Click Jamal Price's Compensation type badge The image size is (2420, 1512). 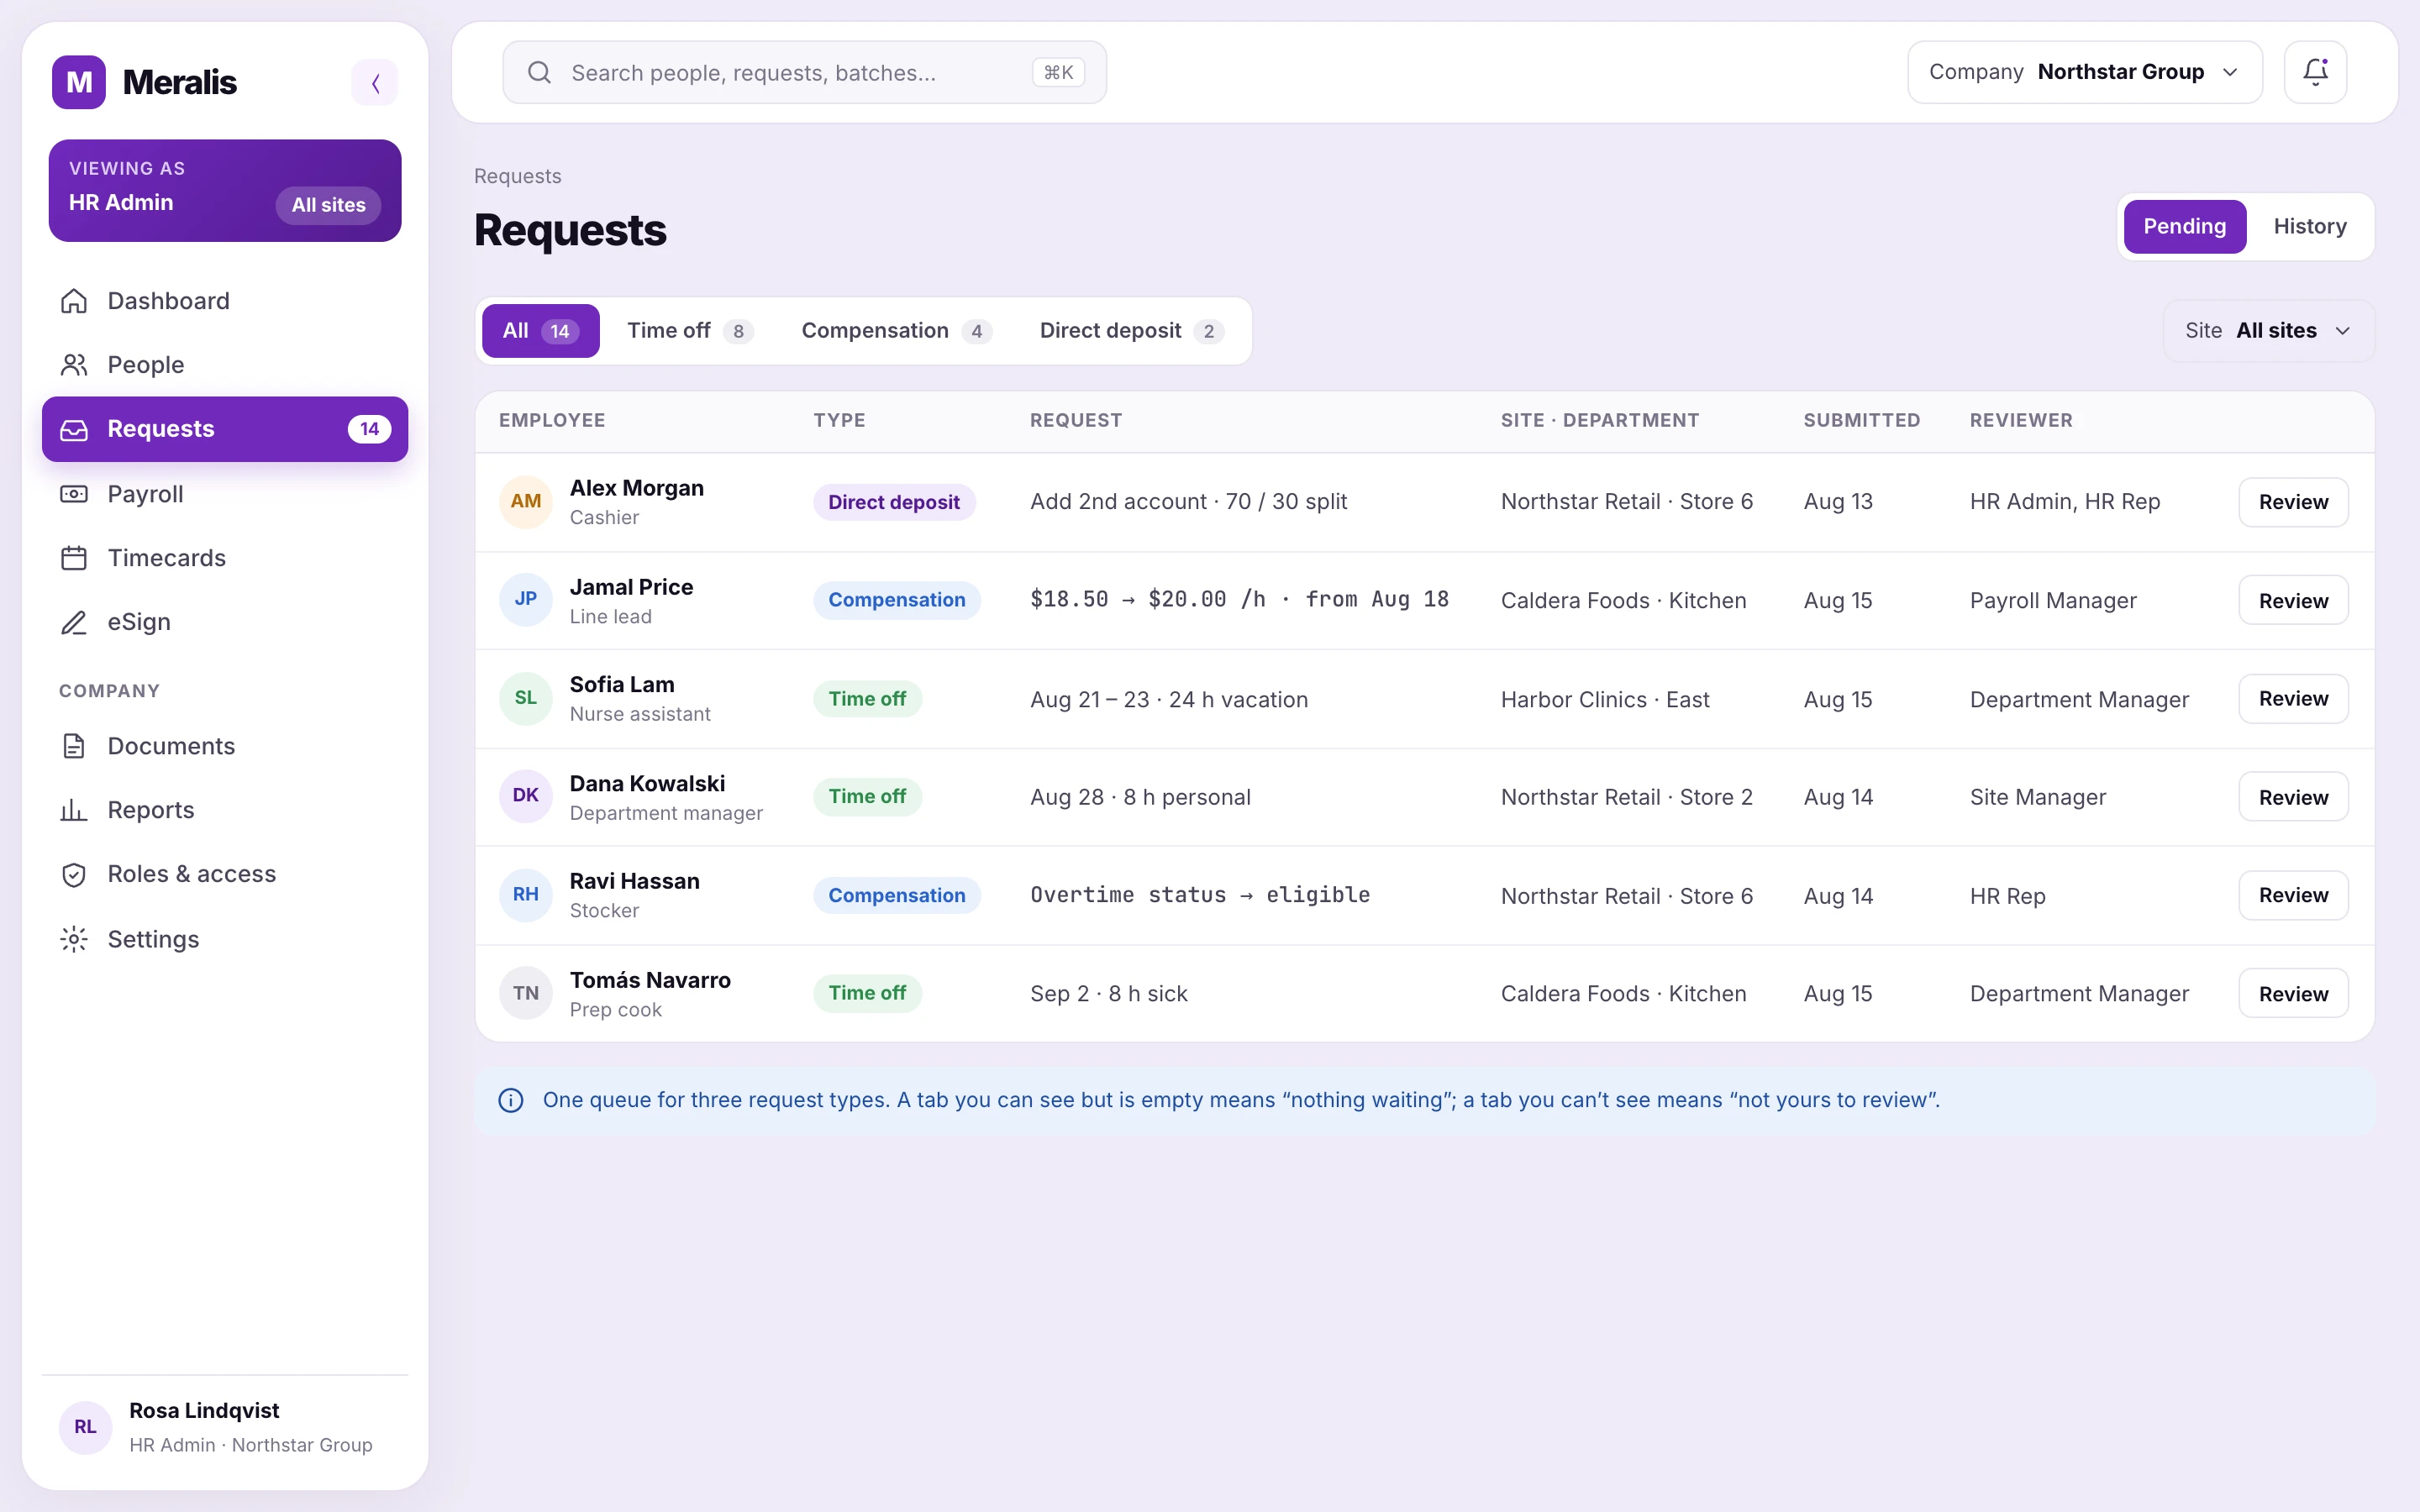pos(896,600)
